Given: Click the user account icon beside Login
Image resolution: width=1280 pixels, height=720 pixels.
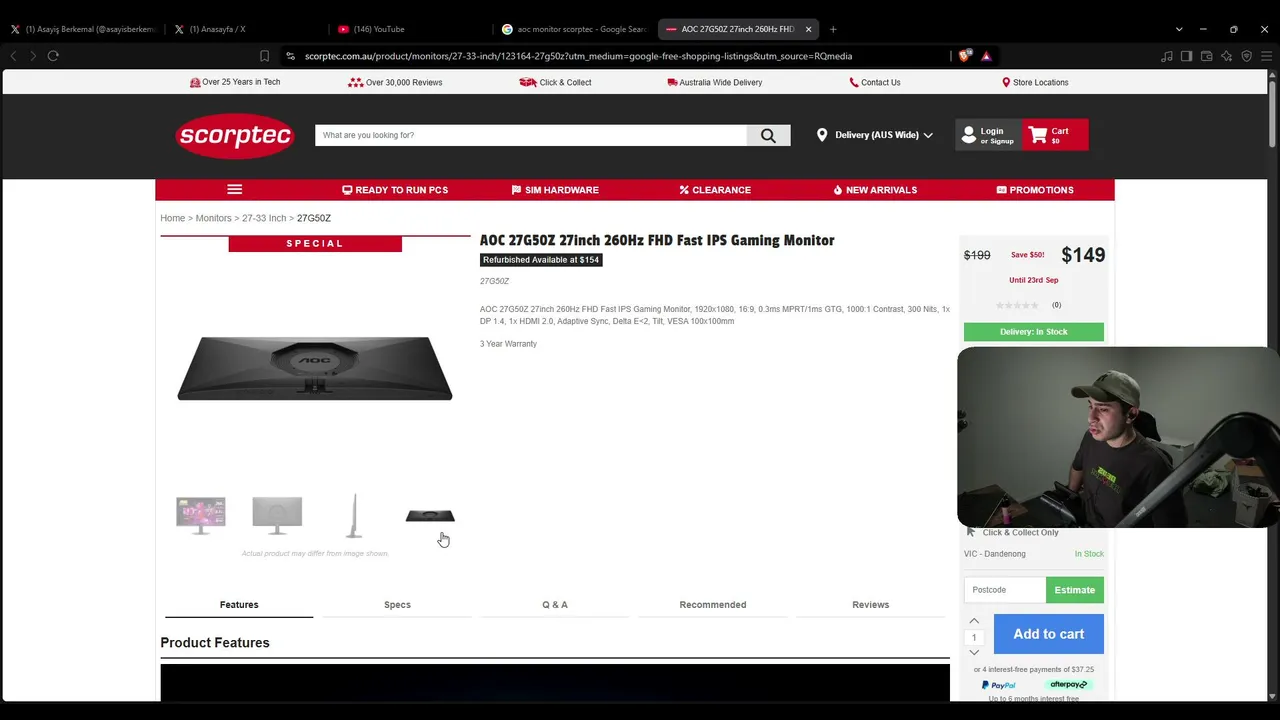Looking at the screenshot, I should pyautogui.click(x=968, y=134).
